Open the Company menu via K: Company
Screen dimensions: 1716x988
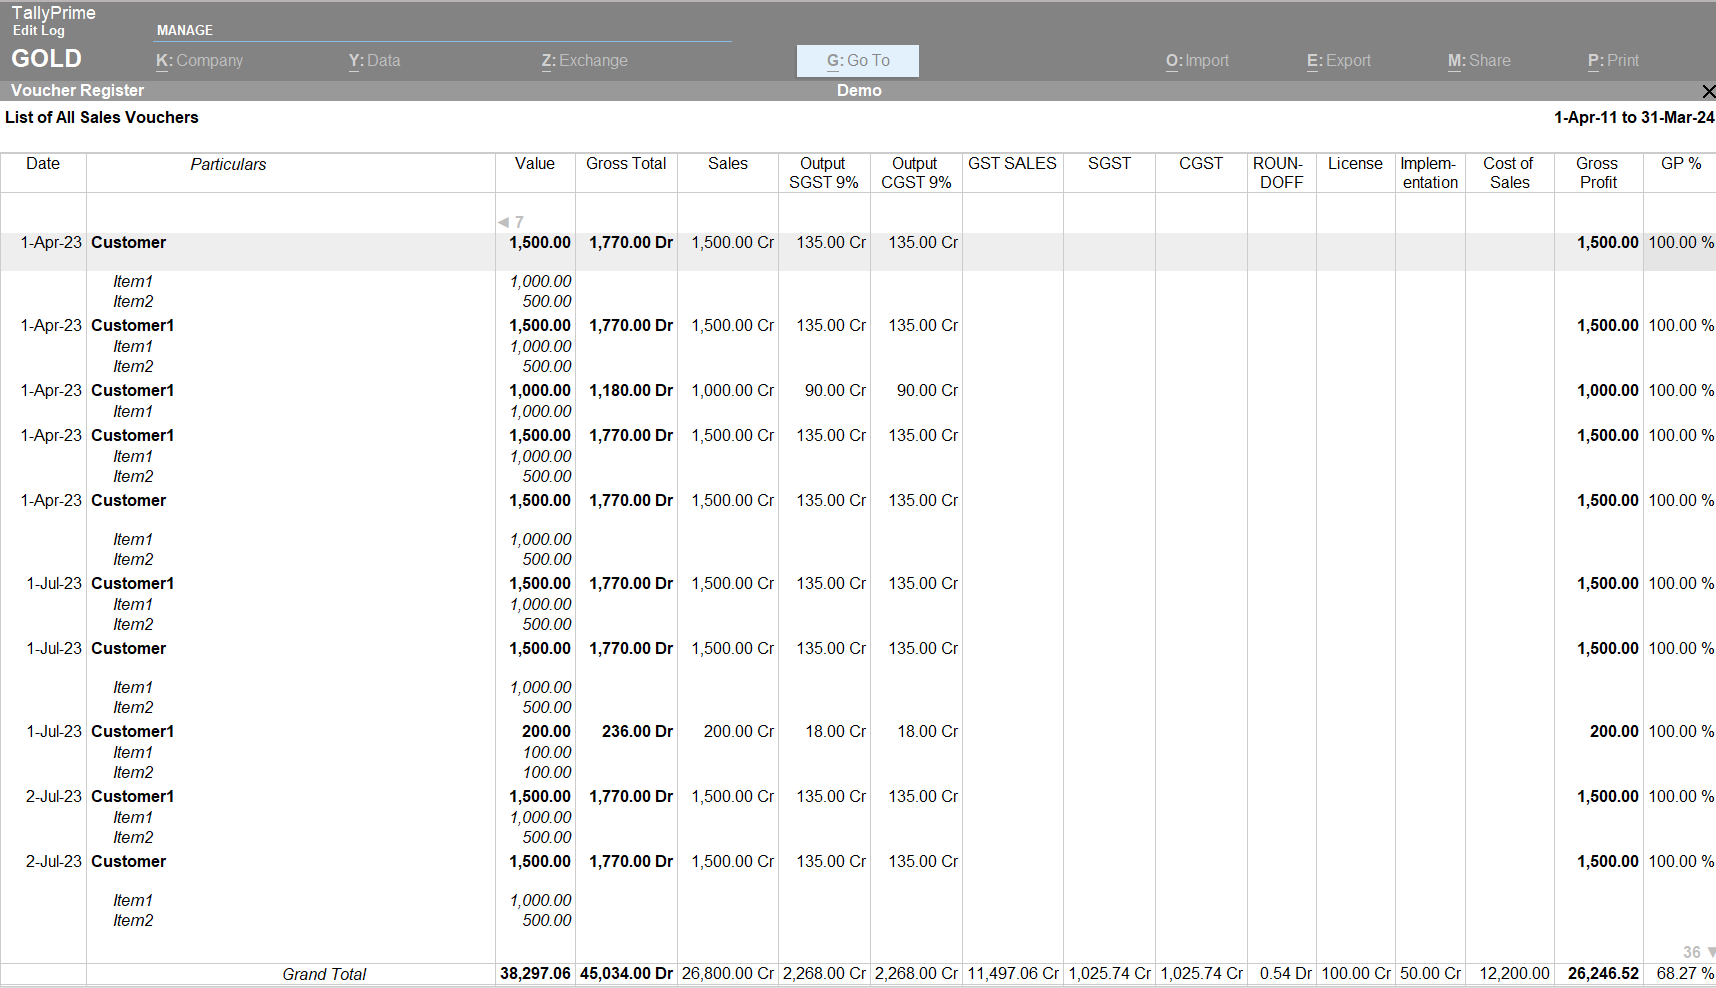[198, 60]
